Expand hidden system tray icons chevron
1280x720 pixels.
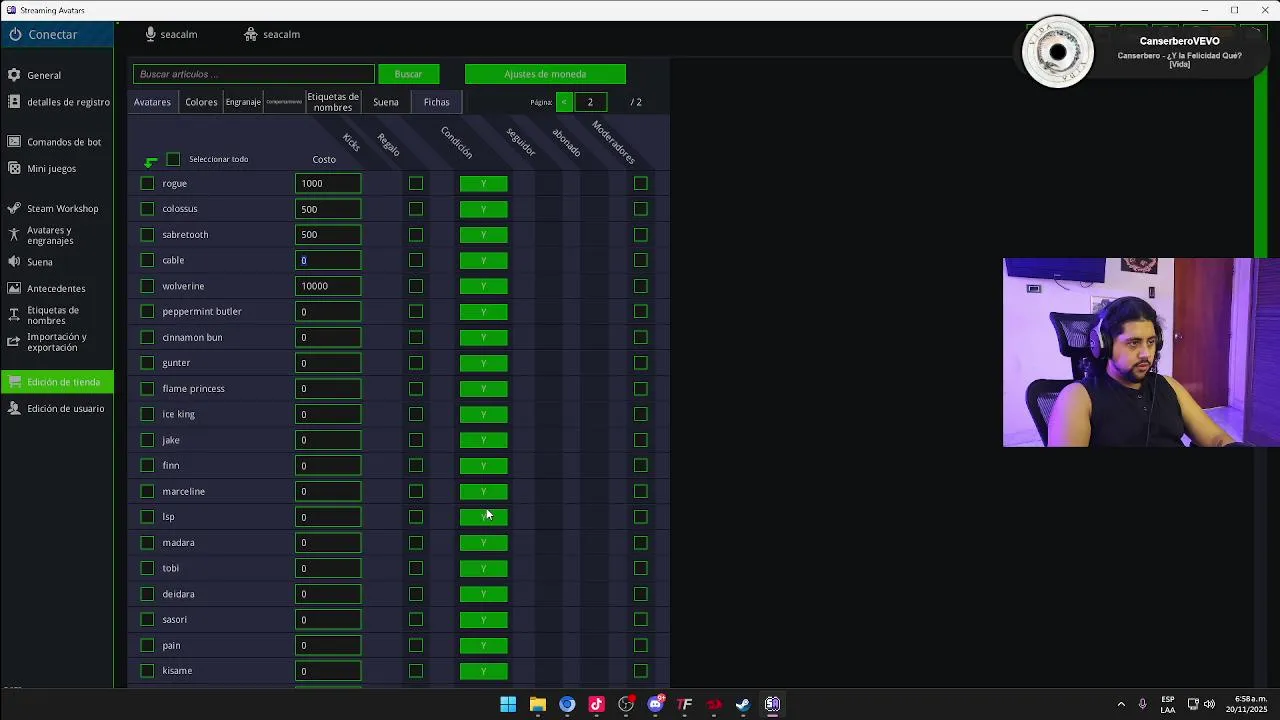(1121, 704)
